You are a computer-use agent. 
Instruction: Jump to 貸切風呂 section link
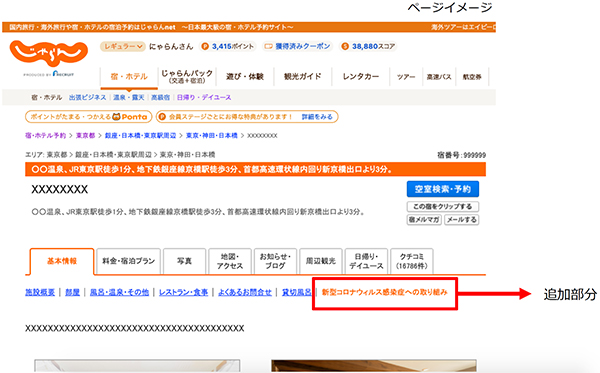(x=297, y=293)
